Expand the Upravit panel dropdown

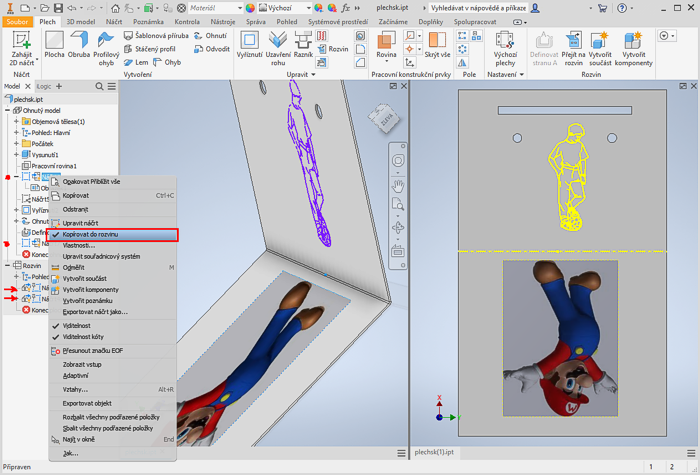click(x=301, y=75)
